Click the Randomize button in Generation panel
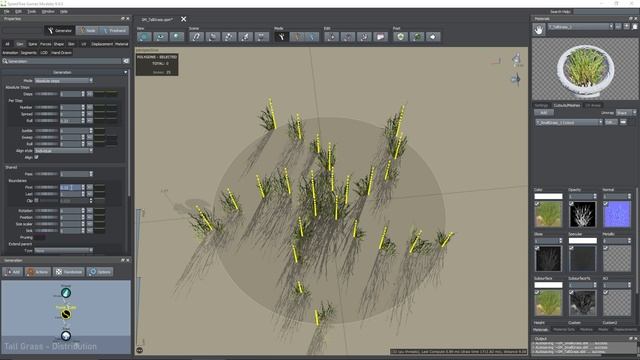 [x=69, y=272]
